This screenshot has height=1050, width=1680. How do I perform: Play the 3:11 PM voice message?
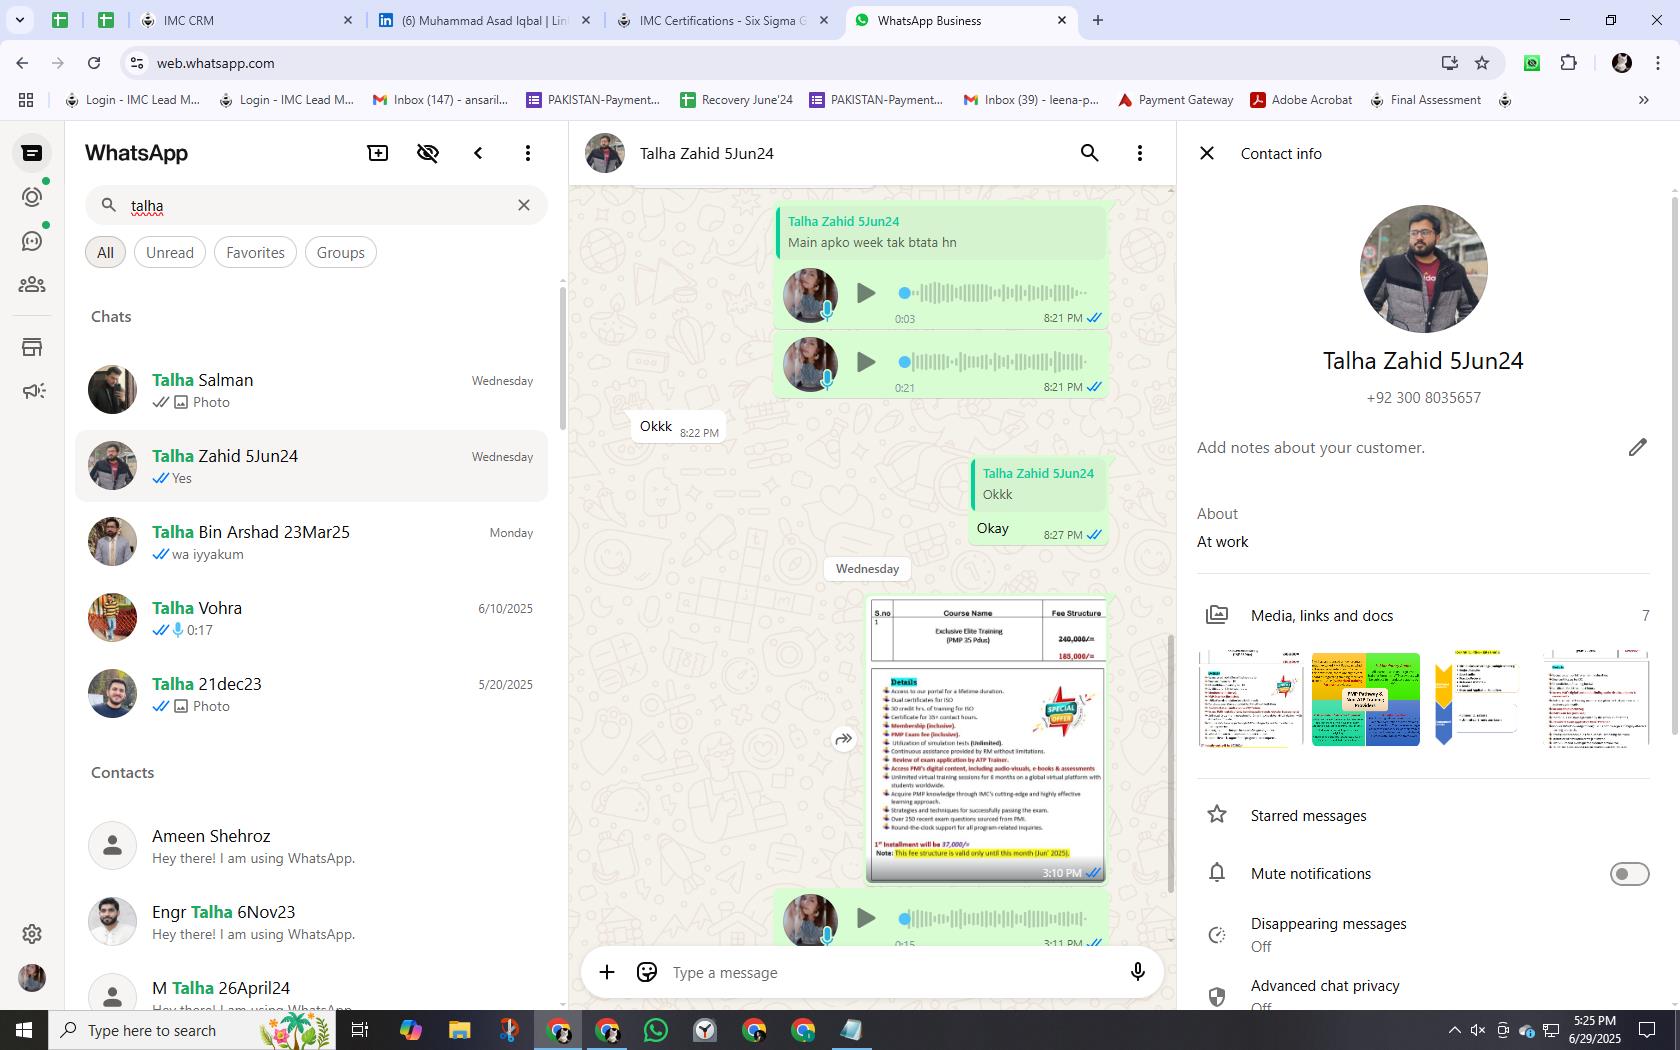pos(866,918)
